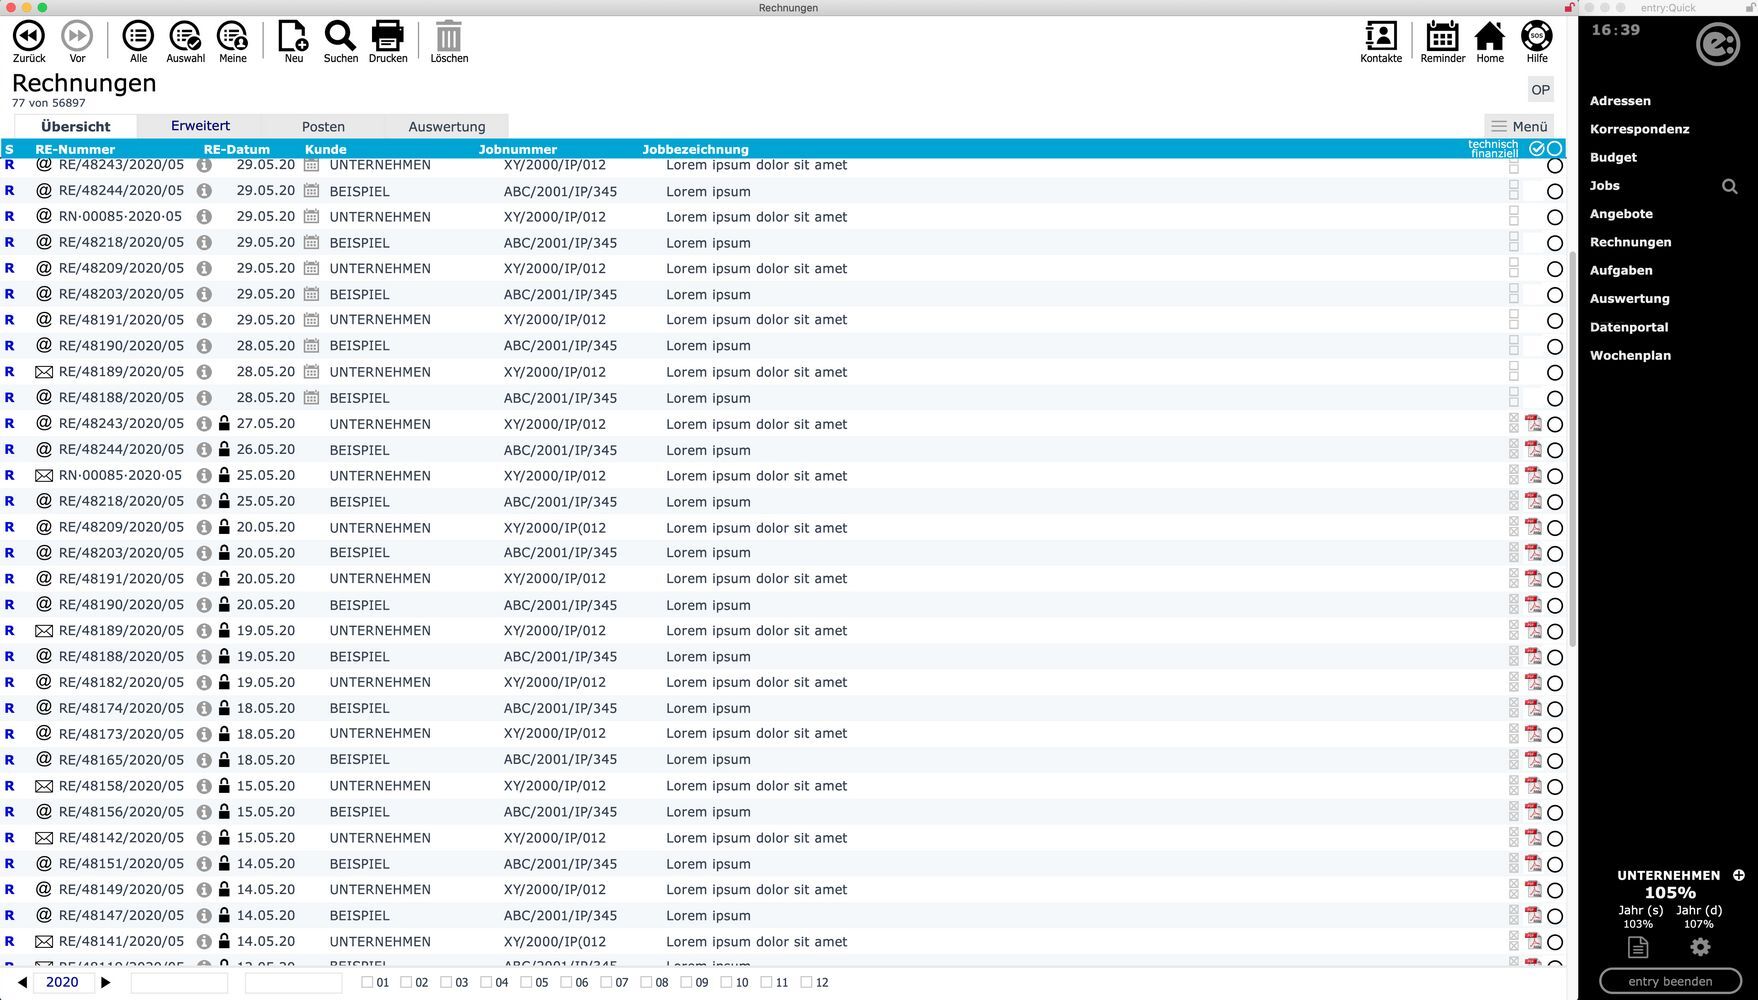Click the Zurück back arrow icon
The image size is (1758, 1000).
point(29,37)
